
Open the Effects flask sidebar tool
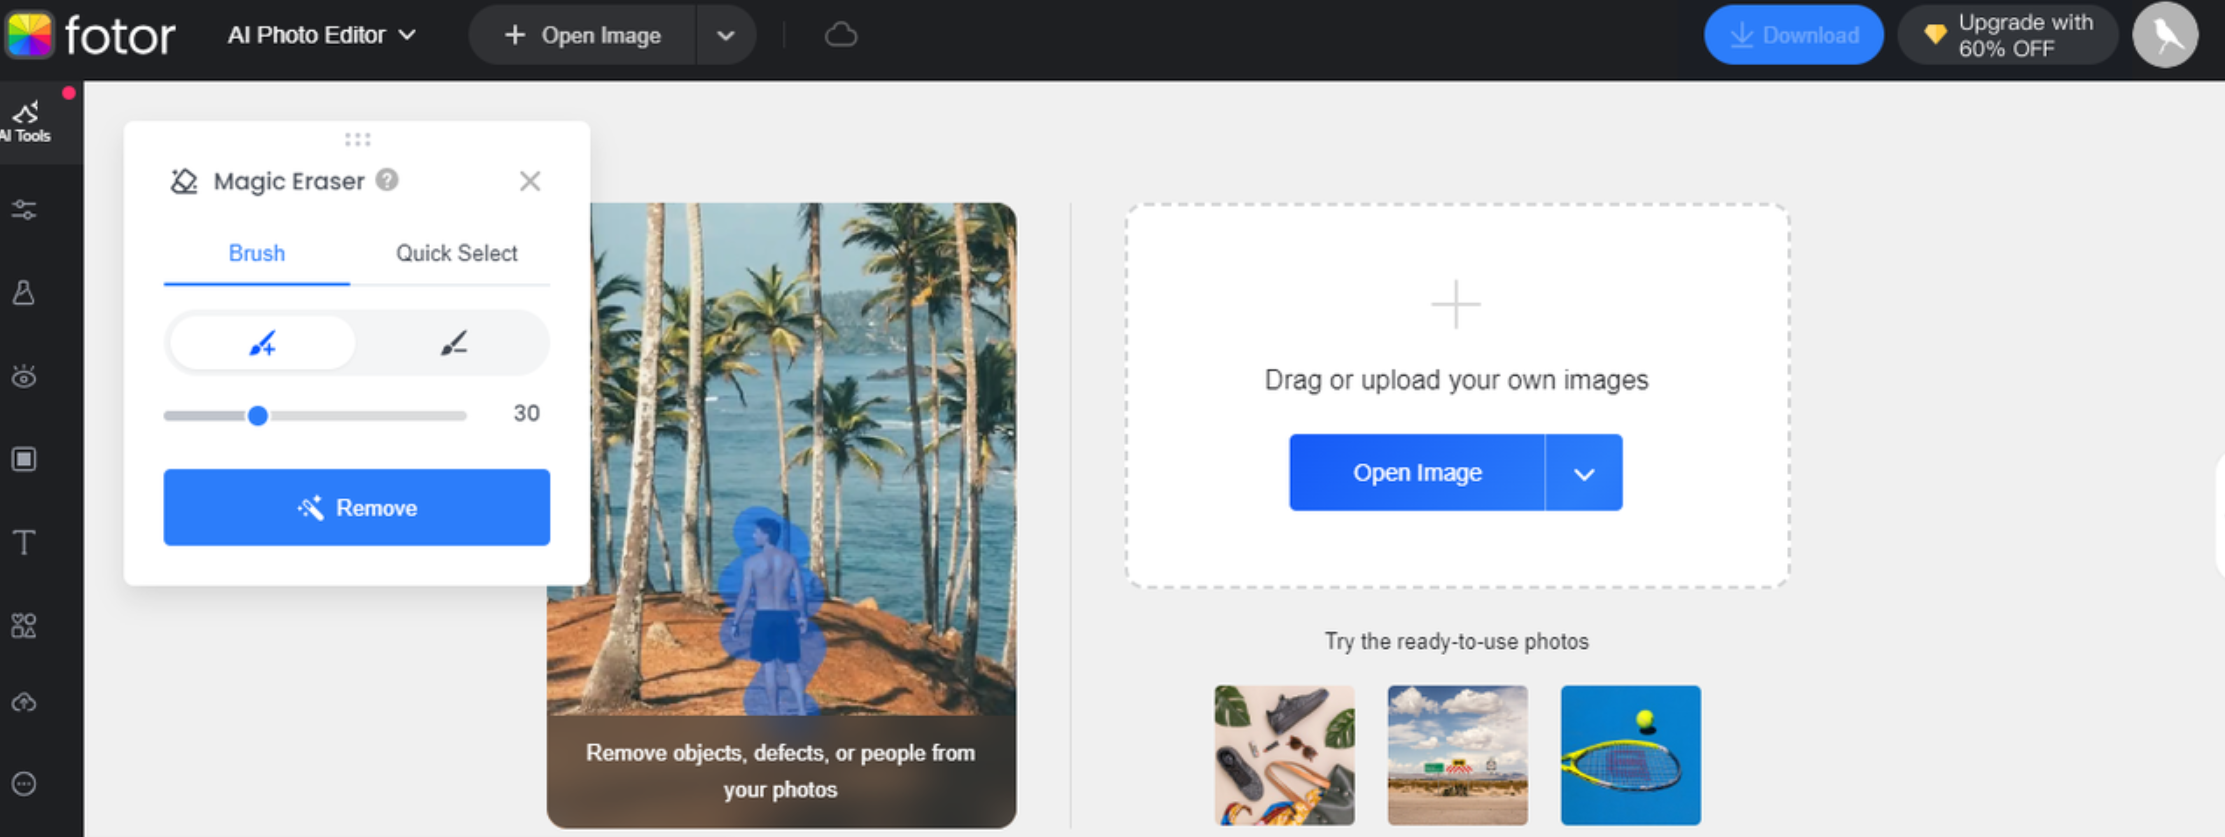[24, 293]
